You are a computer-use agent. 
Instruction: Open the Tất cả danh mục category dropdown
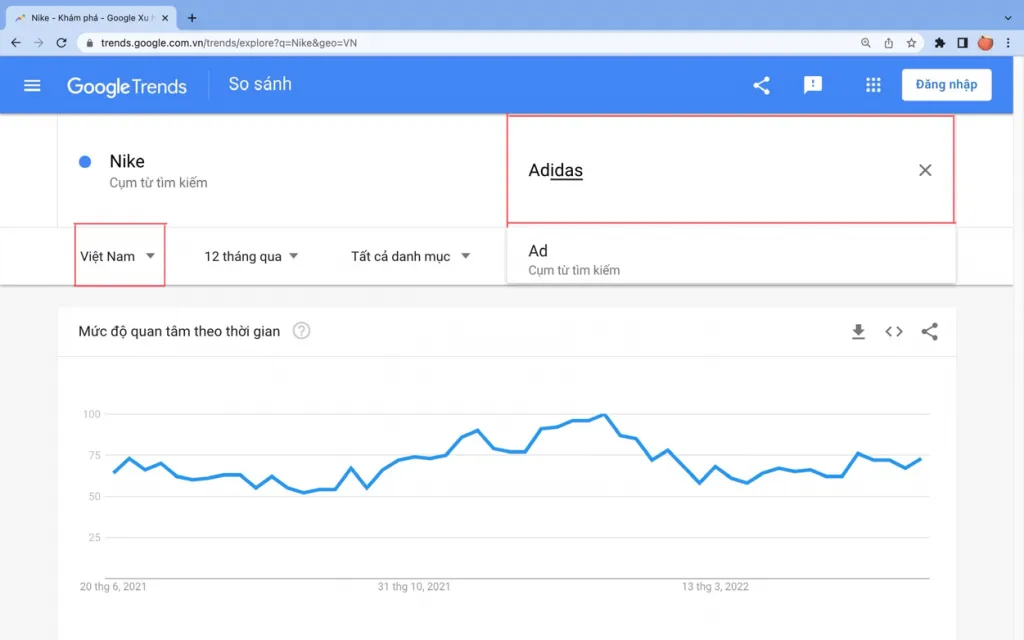tap(410, 256)
